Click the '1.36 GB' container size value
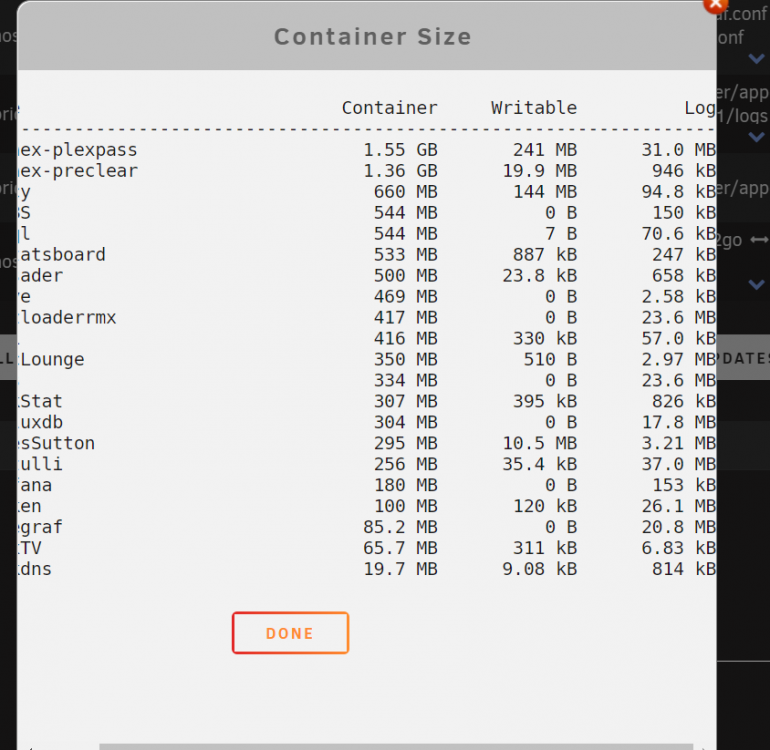This screenshot has width=770, height=750. tap(400, 171)
